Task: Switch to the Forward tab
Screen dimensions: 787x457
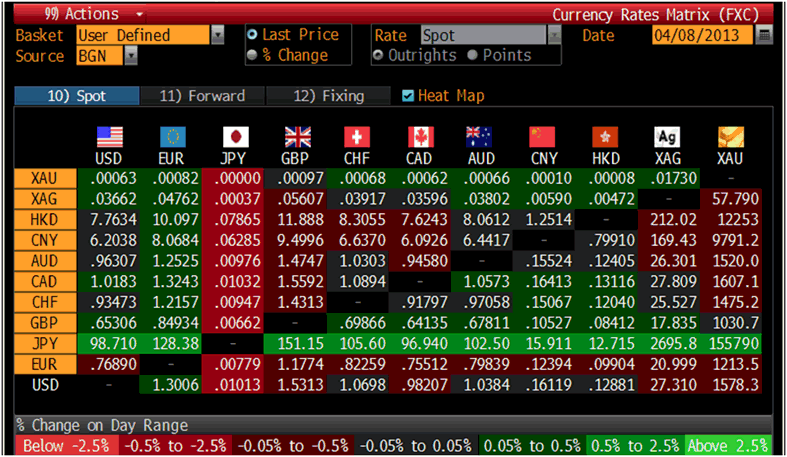Action: point(202,96)
